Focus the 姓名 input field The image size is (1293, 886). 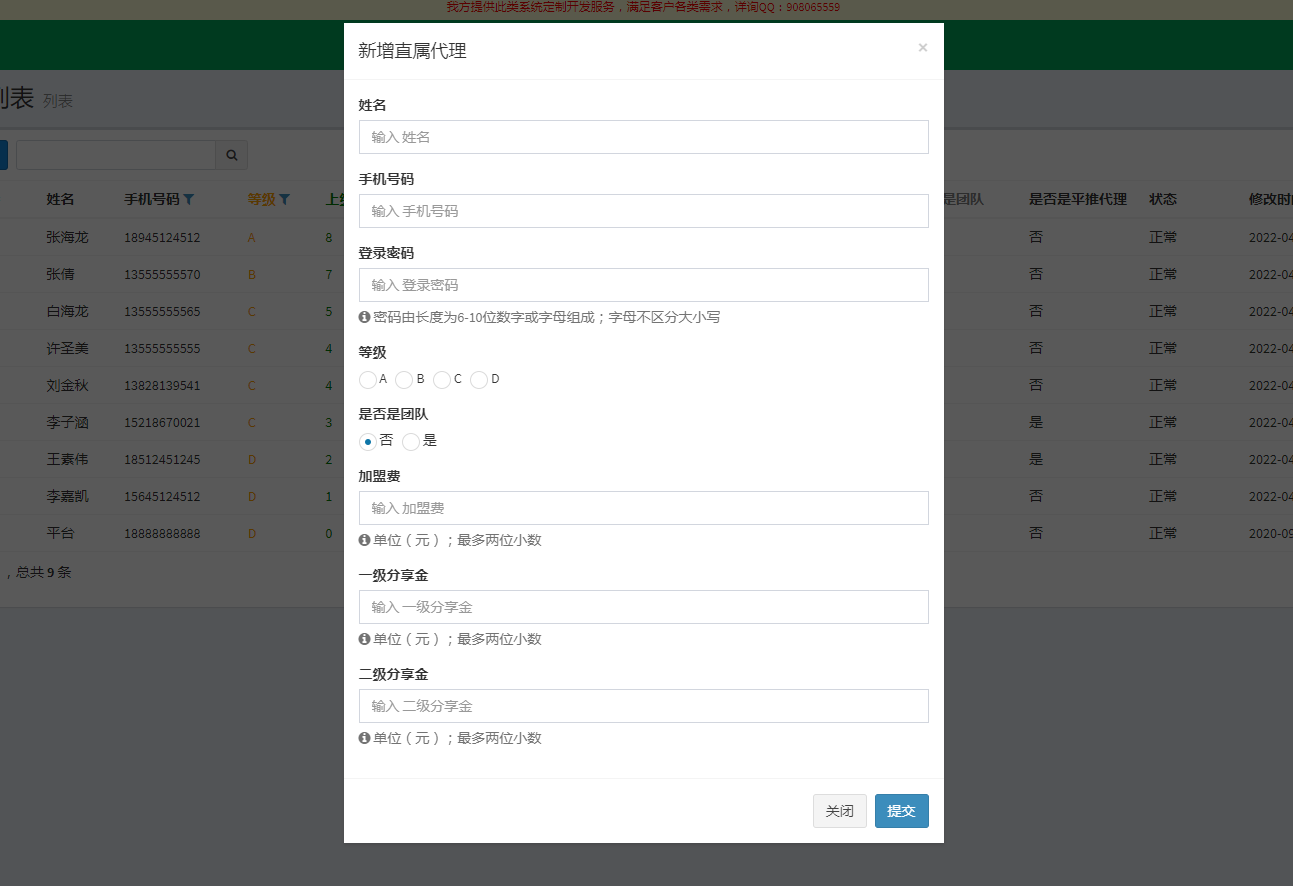tap(643, 137)
